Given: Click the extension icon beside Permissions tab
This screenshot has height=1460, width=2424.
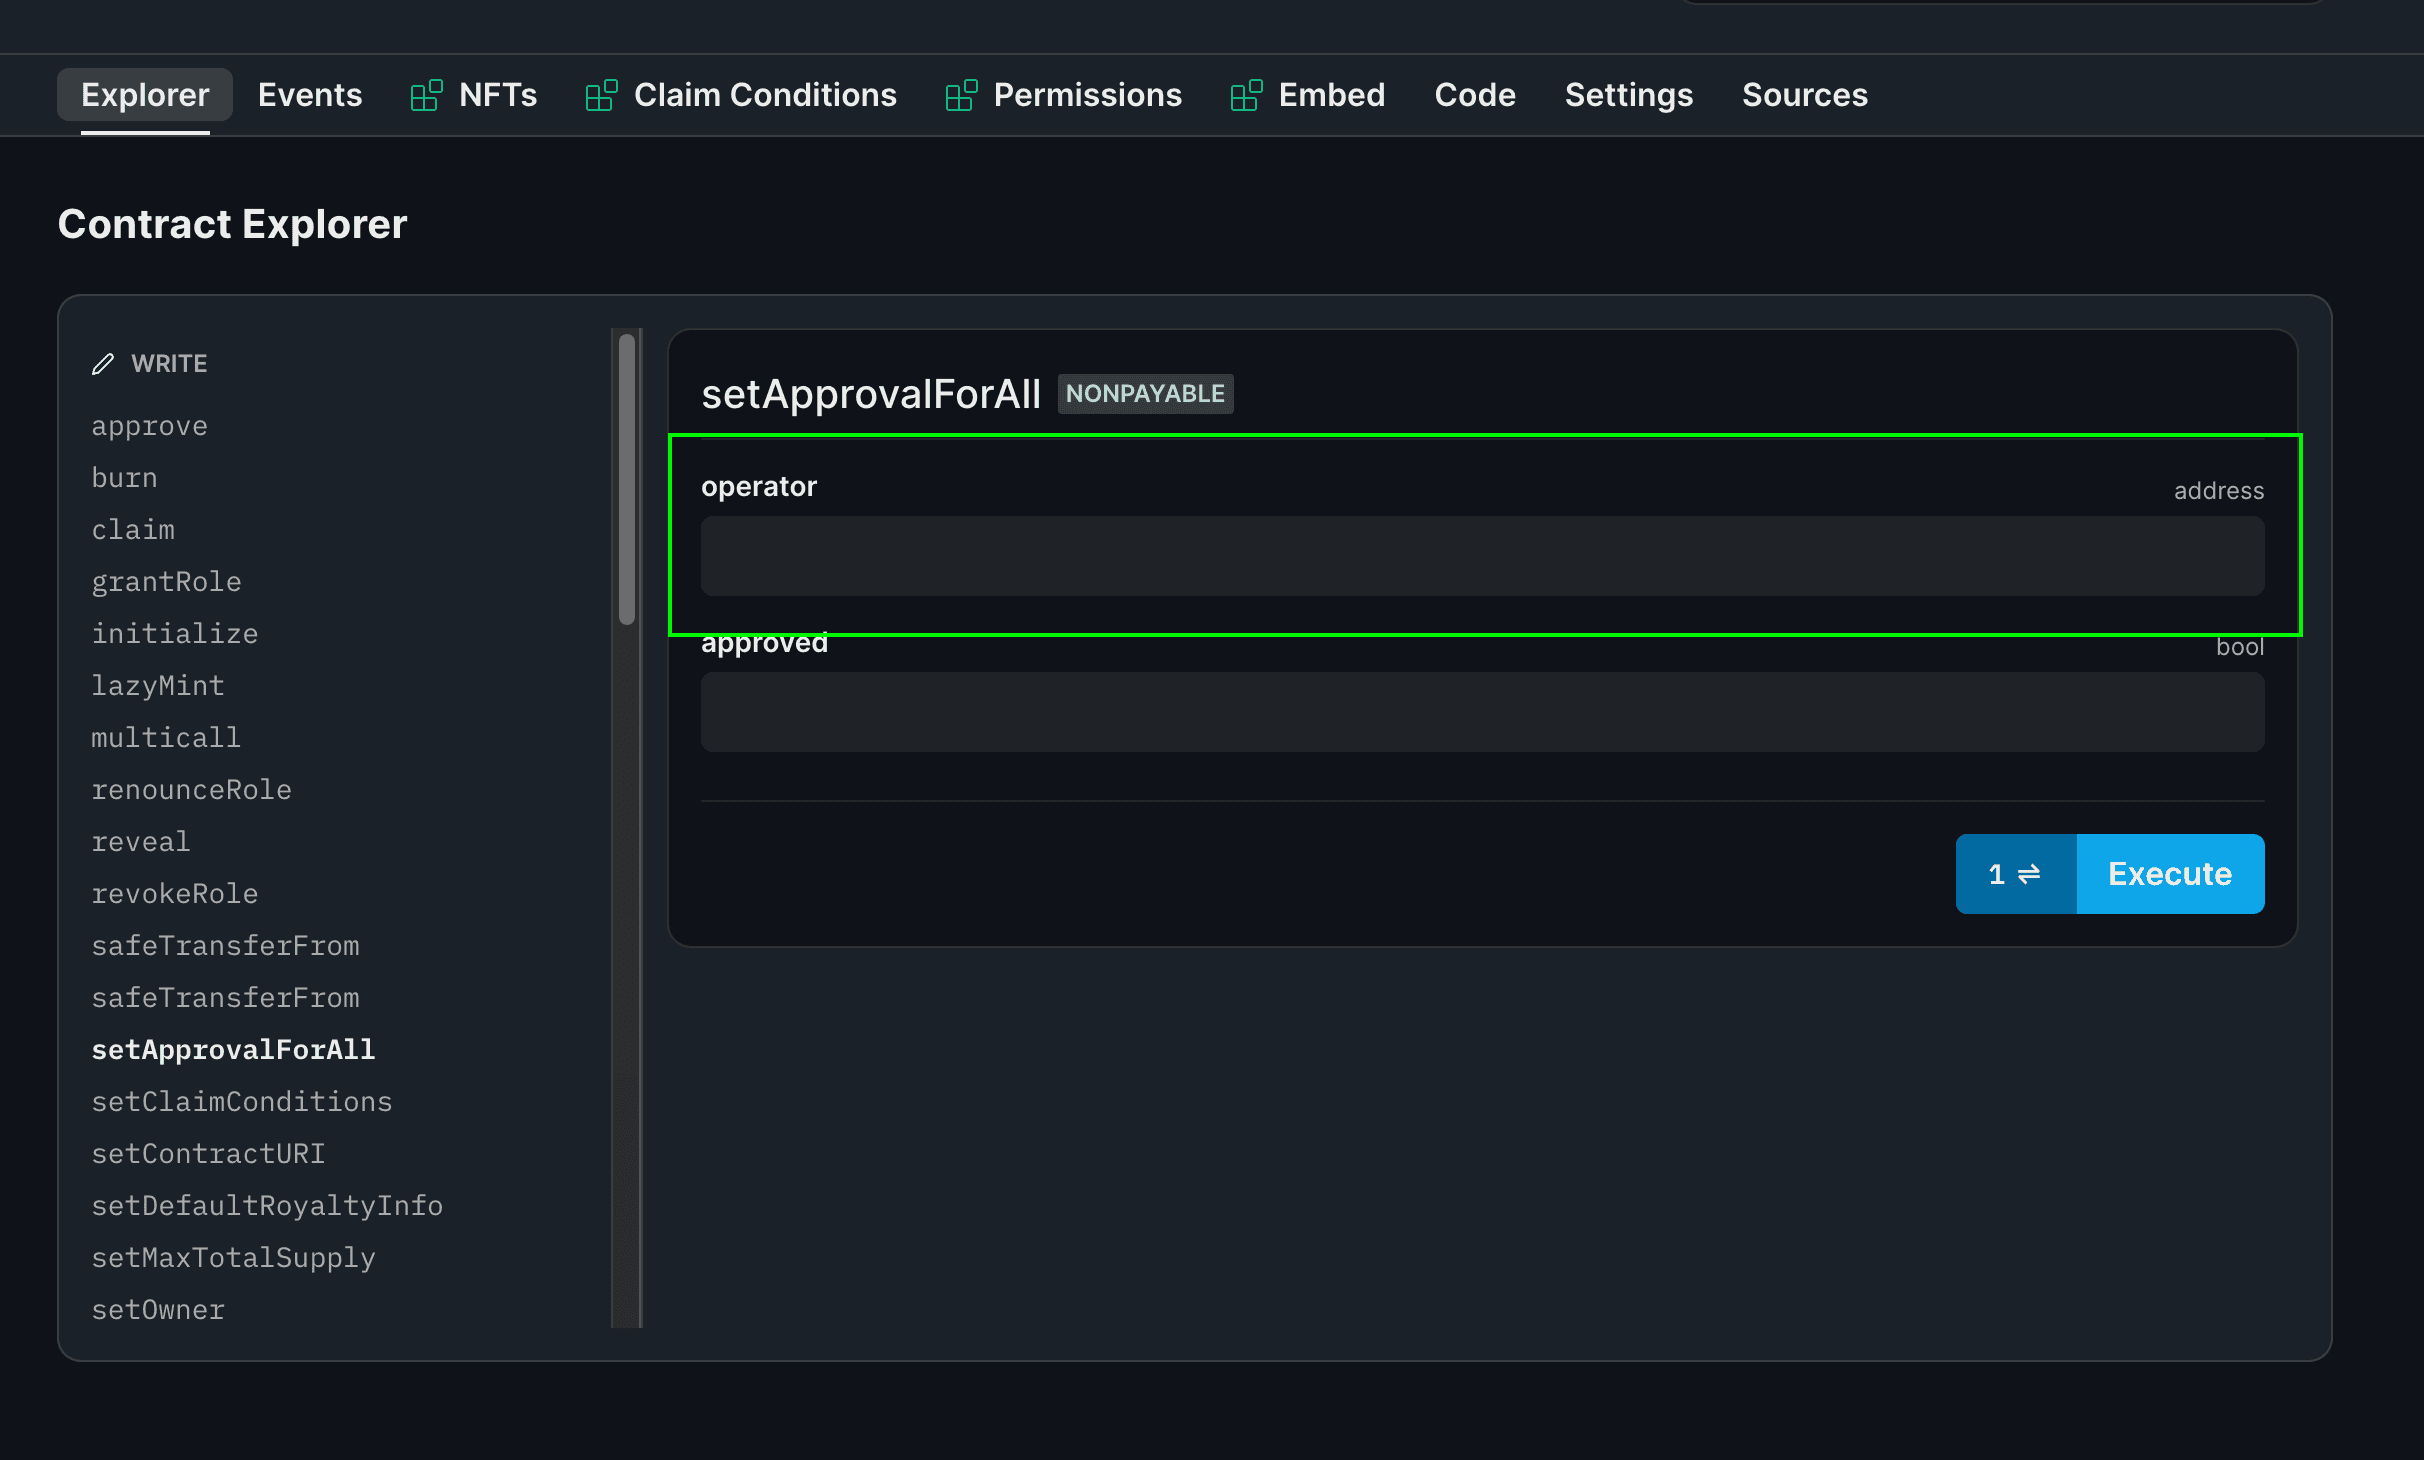Looking at the screenshot, I should 961,96.
